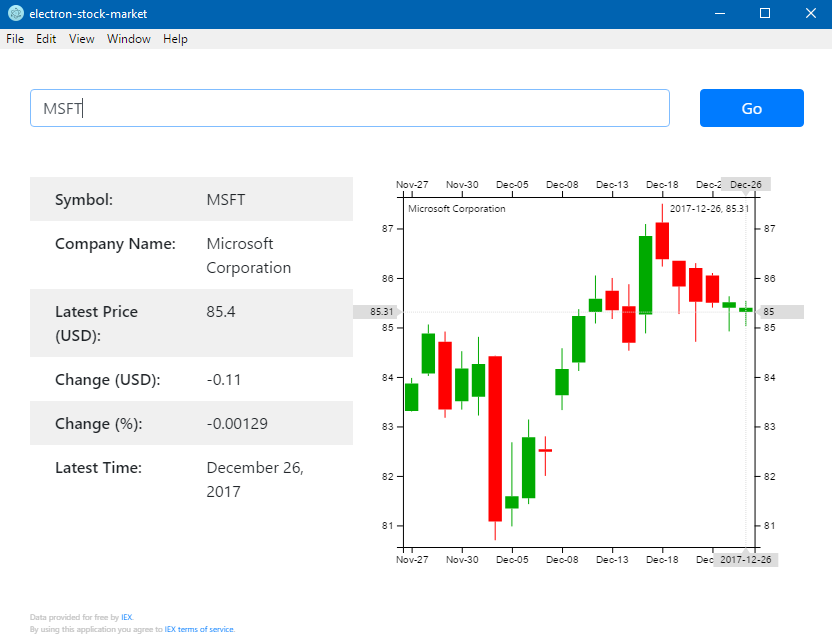
Task: Open the Window menu
Action: pyautogui.click(x=129, y=39)
